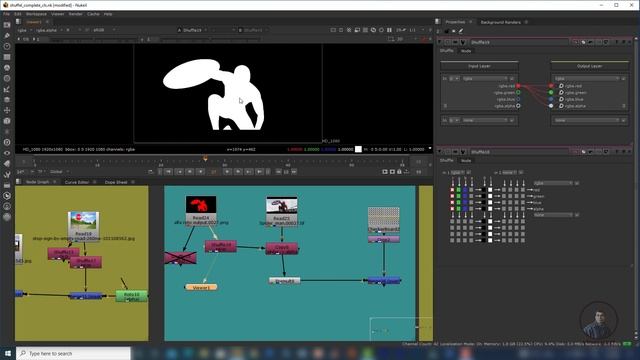Open the Particles nodes toolbar icon
This screenshot has height=360, width=640.
7,132
